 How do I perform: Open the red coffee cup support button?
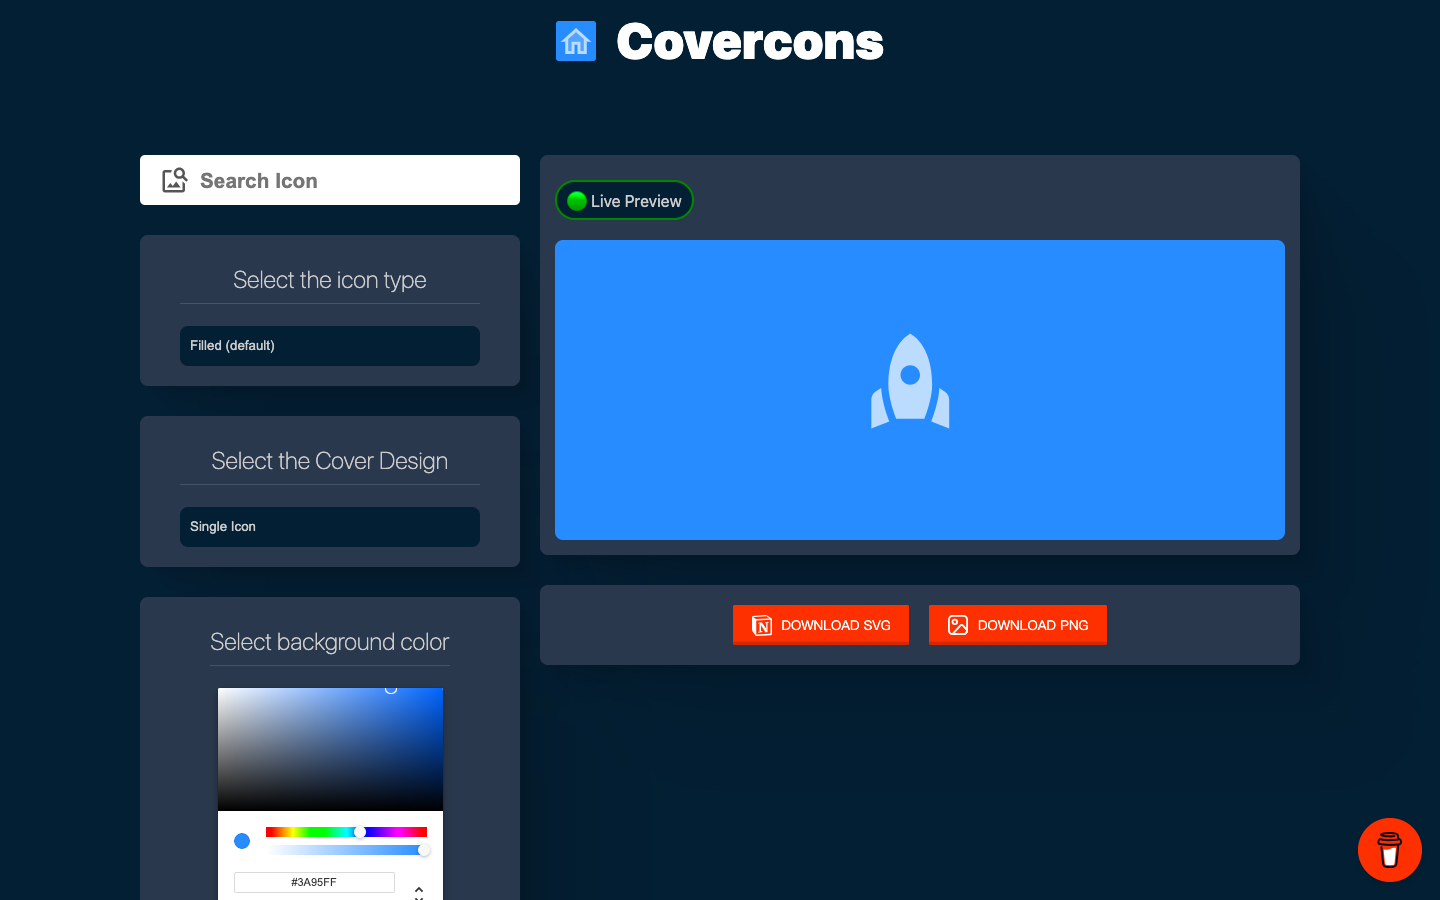pyautogui.click(x=1389, y=850)
